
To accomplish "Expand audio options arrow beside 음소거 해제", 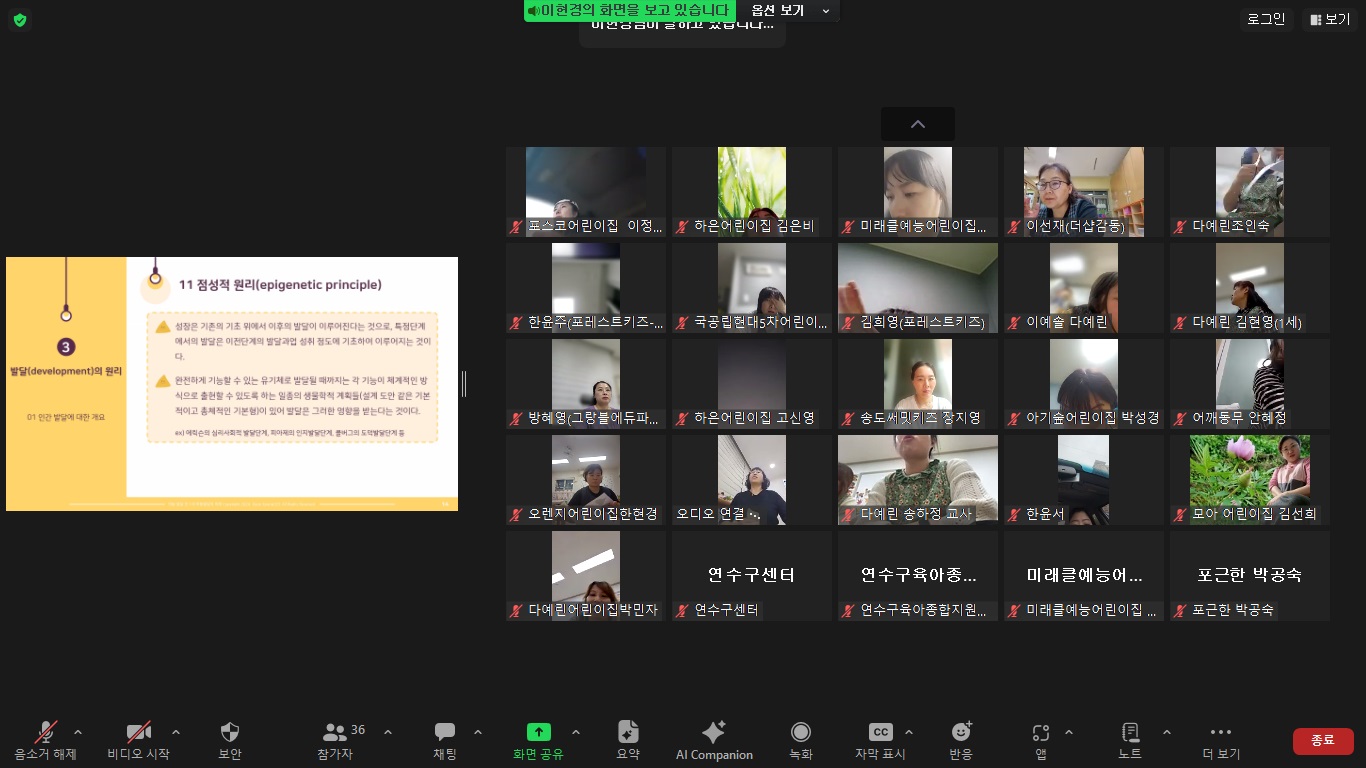I will [78, 732].
